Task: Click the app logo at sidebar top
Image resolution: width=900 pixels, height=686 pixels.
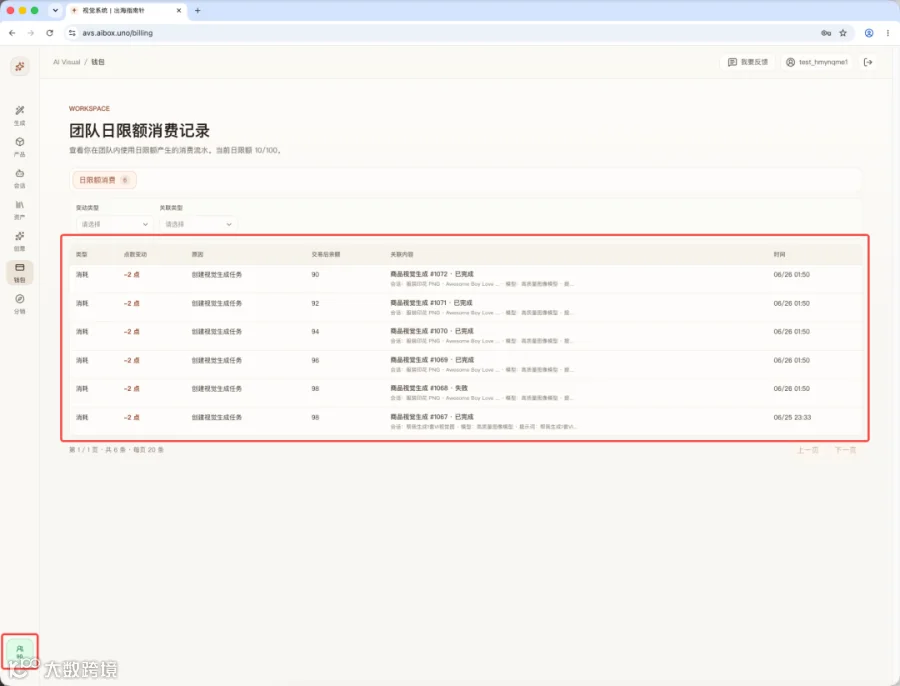Action: click(x=20, y=67)
